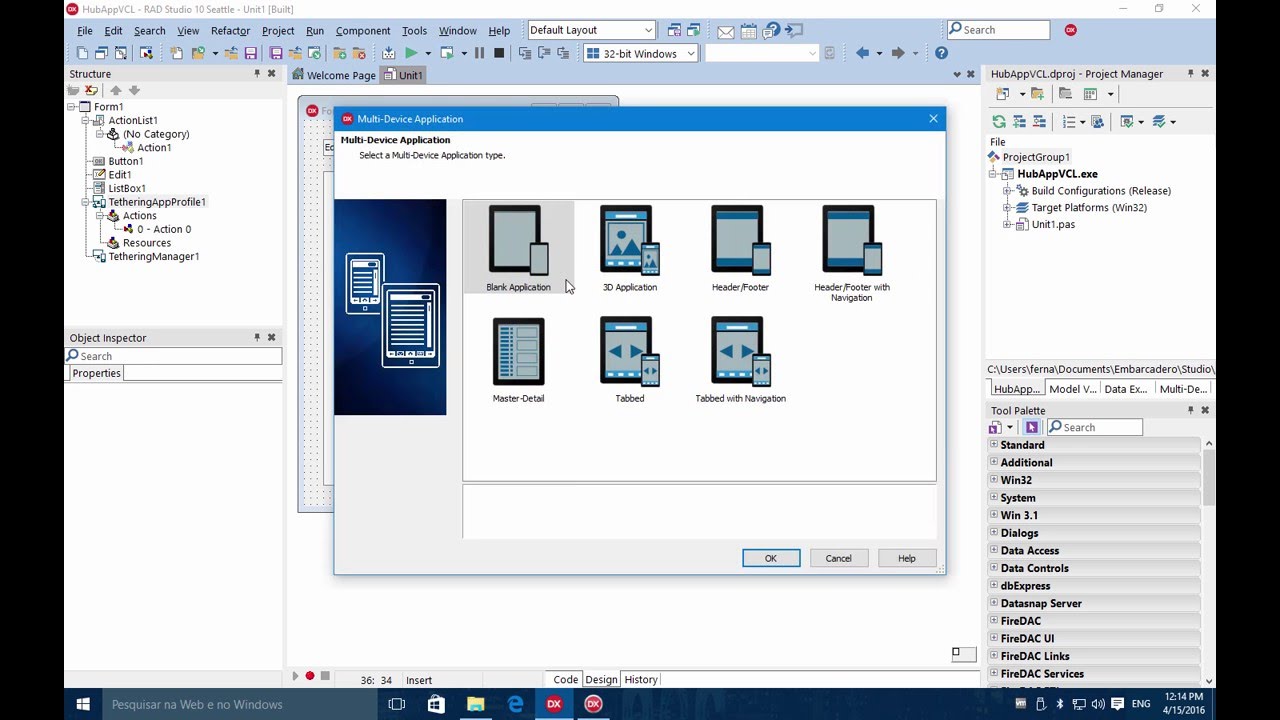The width and height of the screenshot is (1280, 720).
Task: Open the Back arrow history dropdown
Action: point(879,54)
